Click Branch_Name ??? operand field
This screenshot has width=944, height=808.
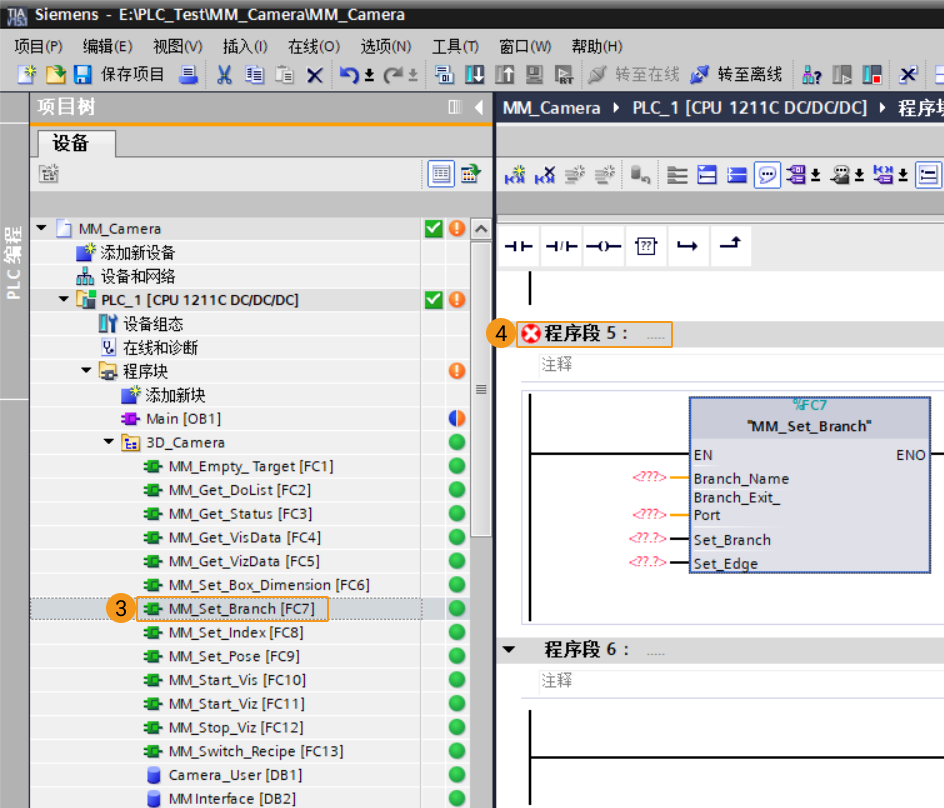(649, 477)
